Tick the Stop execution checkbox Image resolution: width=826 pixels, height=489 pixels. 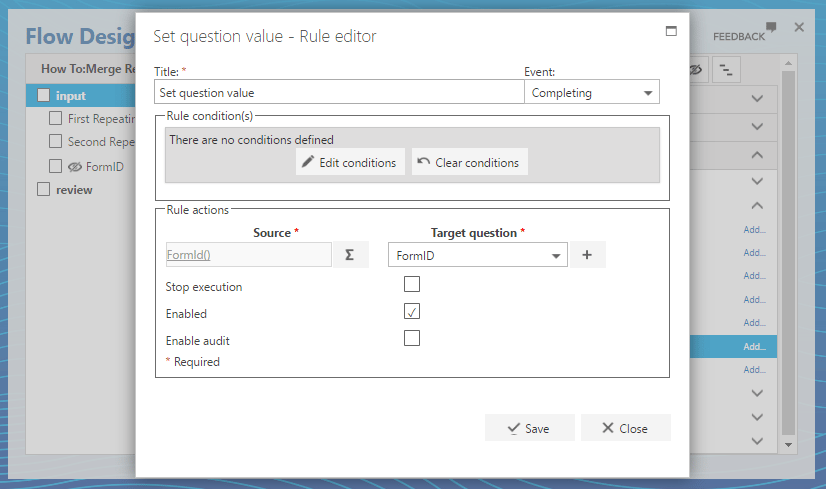412,284
